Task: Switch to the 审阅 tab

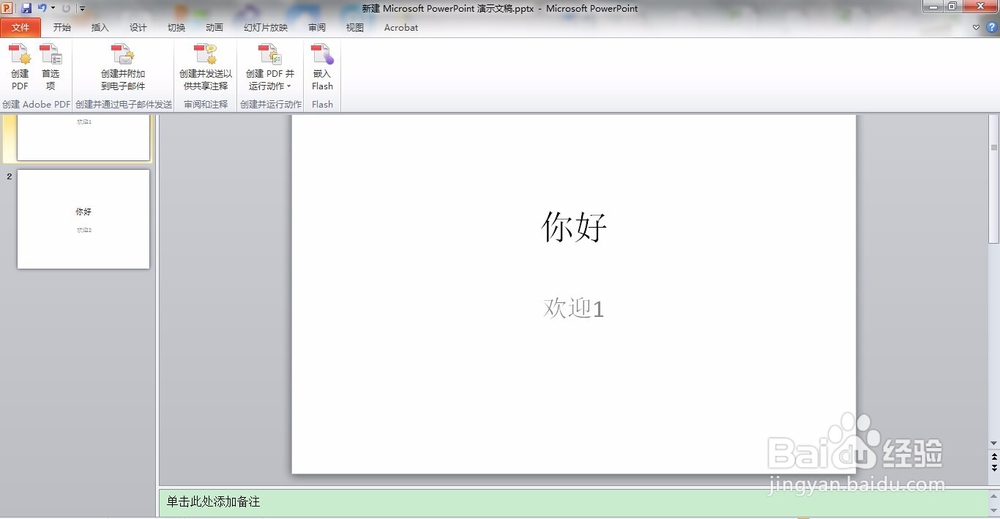Action: (317, 27)
